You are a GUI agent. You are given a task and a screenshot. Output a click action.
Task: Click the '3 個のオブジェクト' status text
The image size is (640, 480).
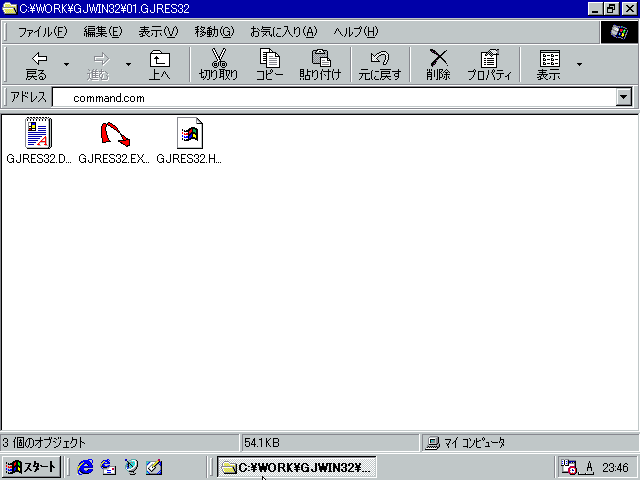tap(44, 442)
